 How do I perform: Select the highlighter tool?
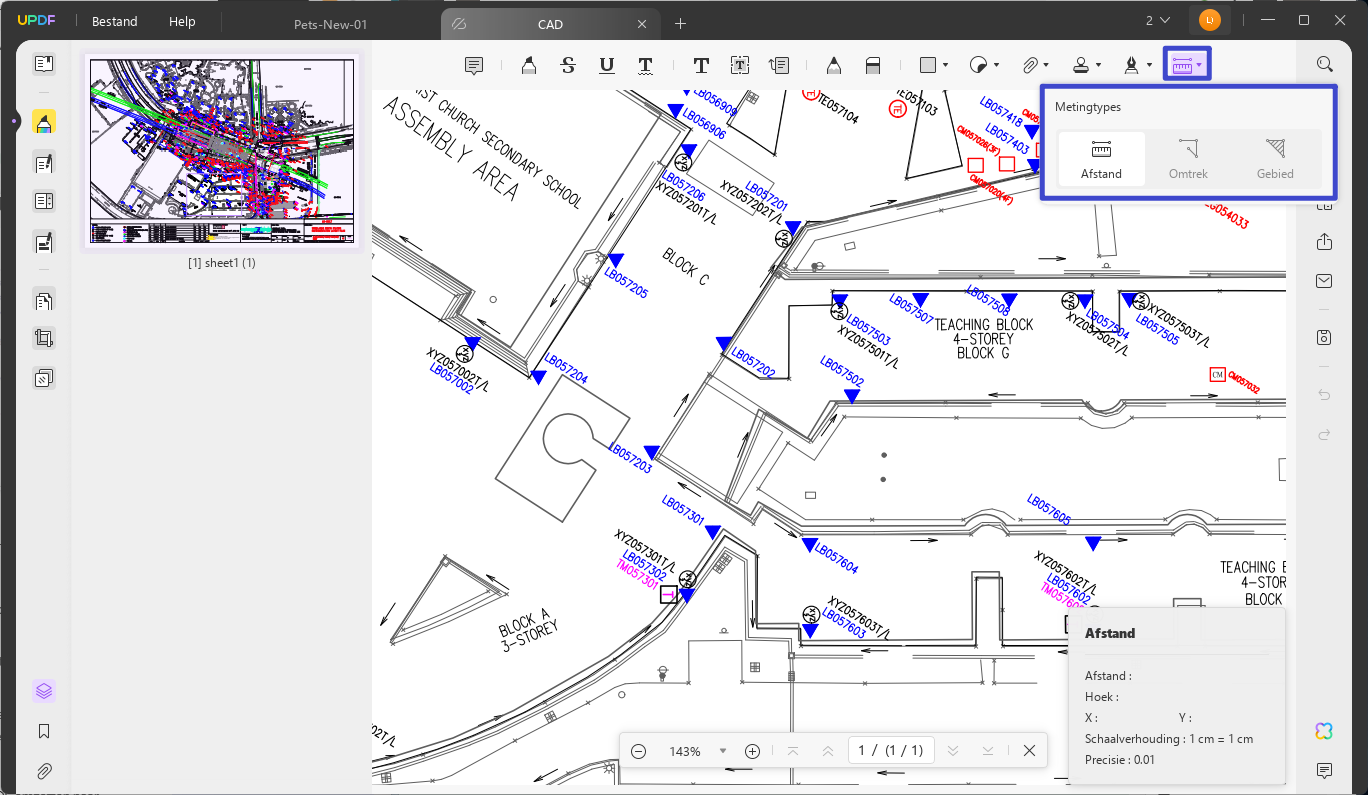(528, 65)
